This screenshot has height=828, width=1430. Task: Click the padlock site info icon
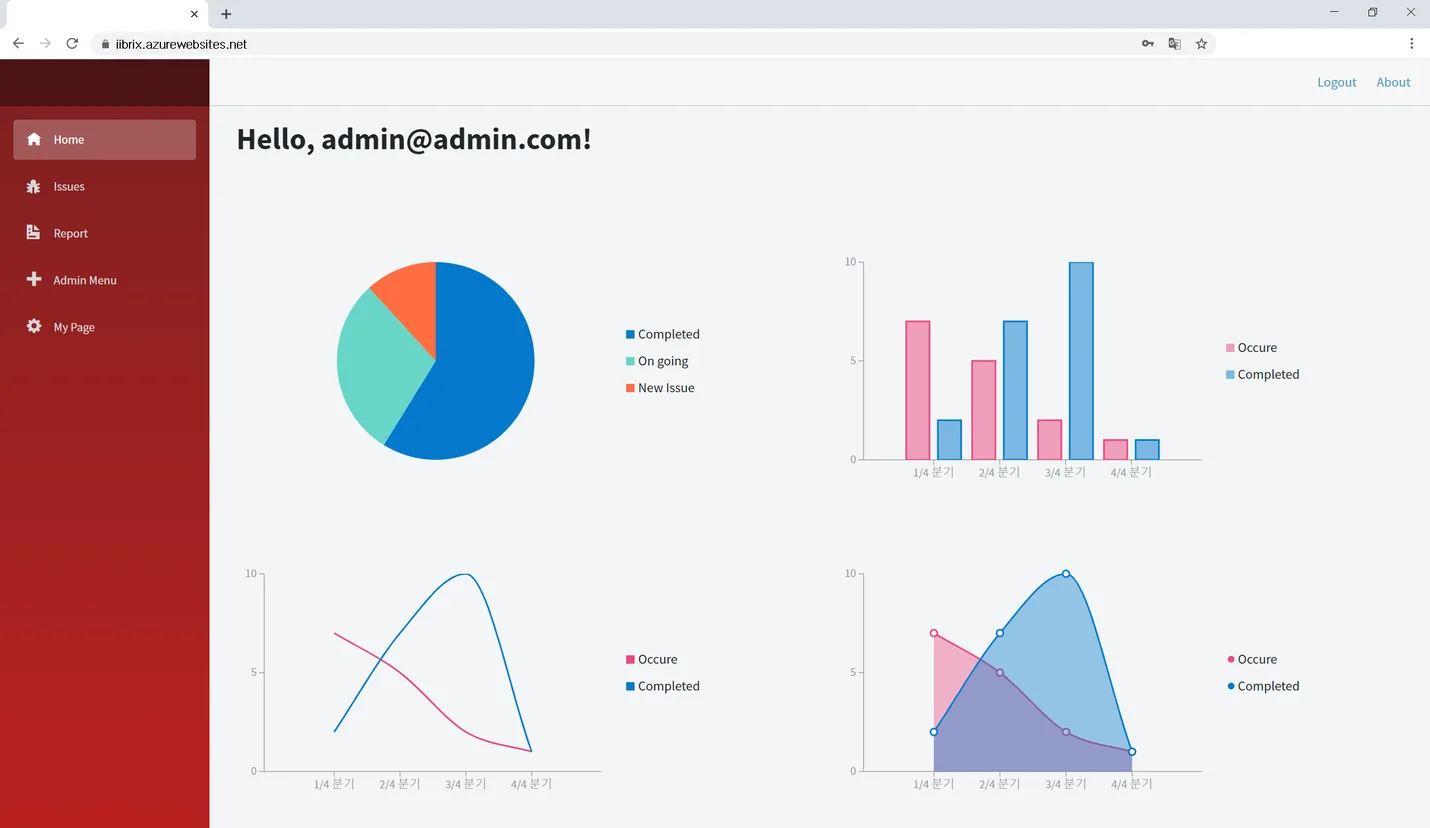104,44
